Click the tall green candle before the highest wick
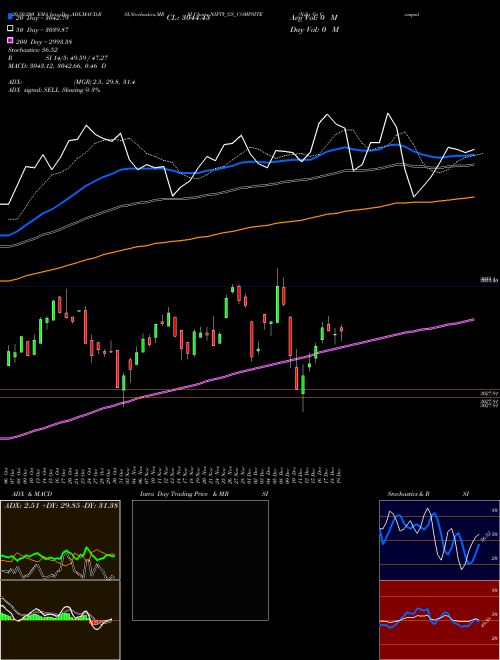 coord(277,304)
